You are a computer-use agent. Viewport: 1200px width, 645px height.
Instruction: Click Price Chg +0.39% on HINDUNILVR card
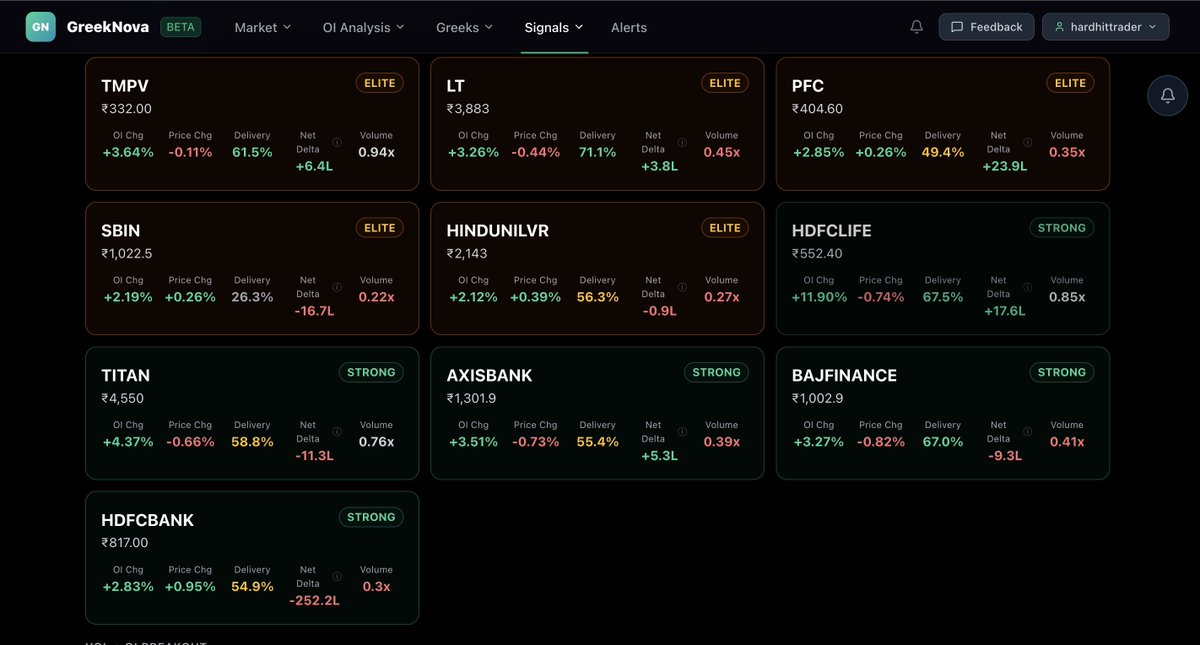(x=535, y=297)
